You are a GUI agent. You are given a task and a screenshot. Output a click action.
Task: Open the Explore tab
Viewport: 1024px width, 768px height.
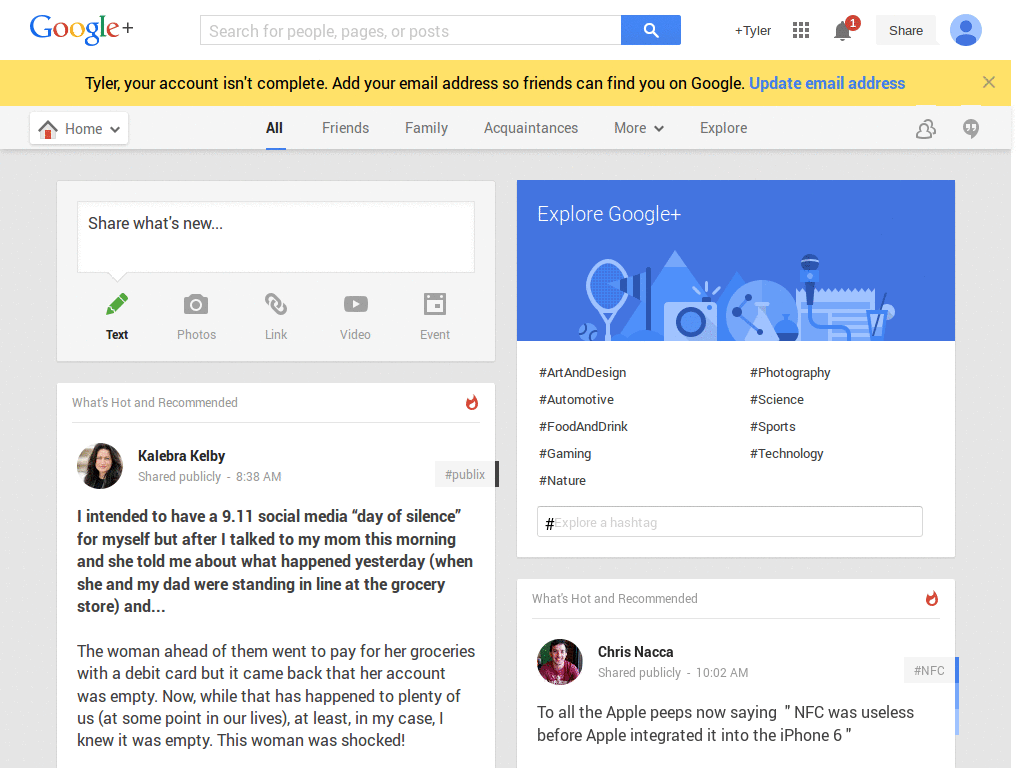coord(724,128)
